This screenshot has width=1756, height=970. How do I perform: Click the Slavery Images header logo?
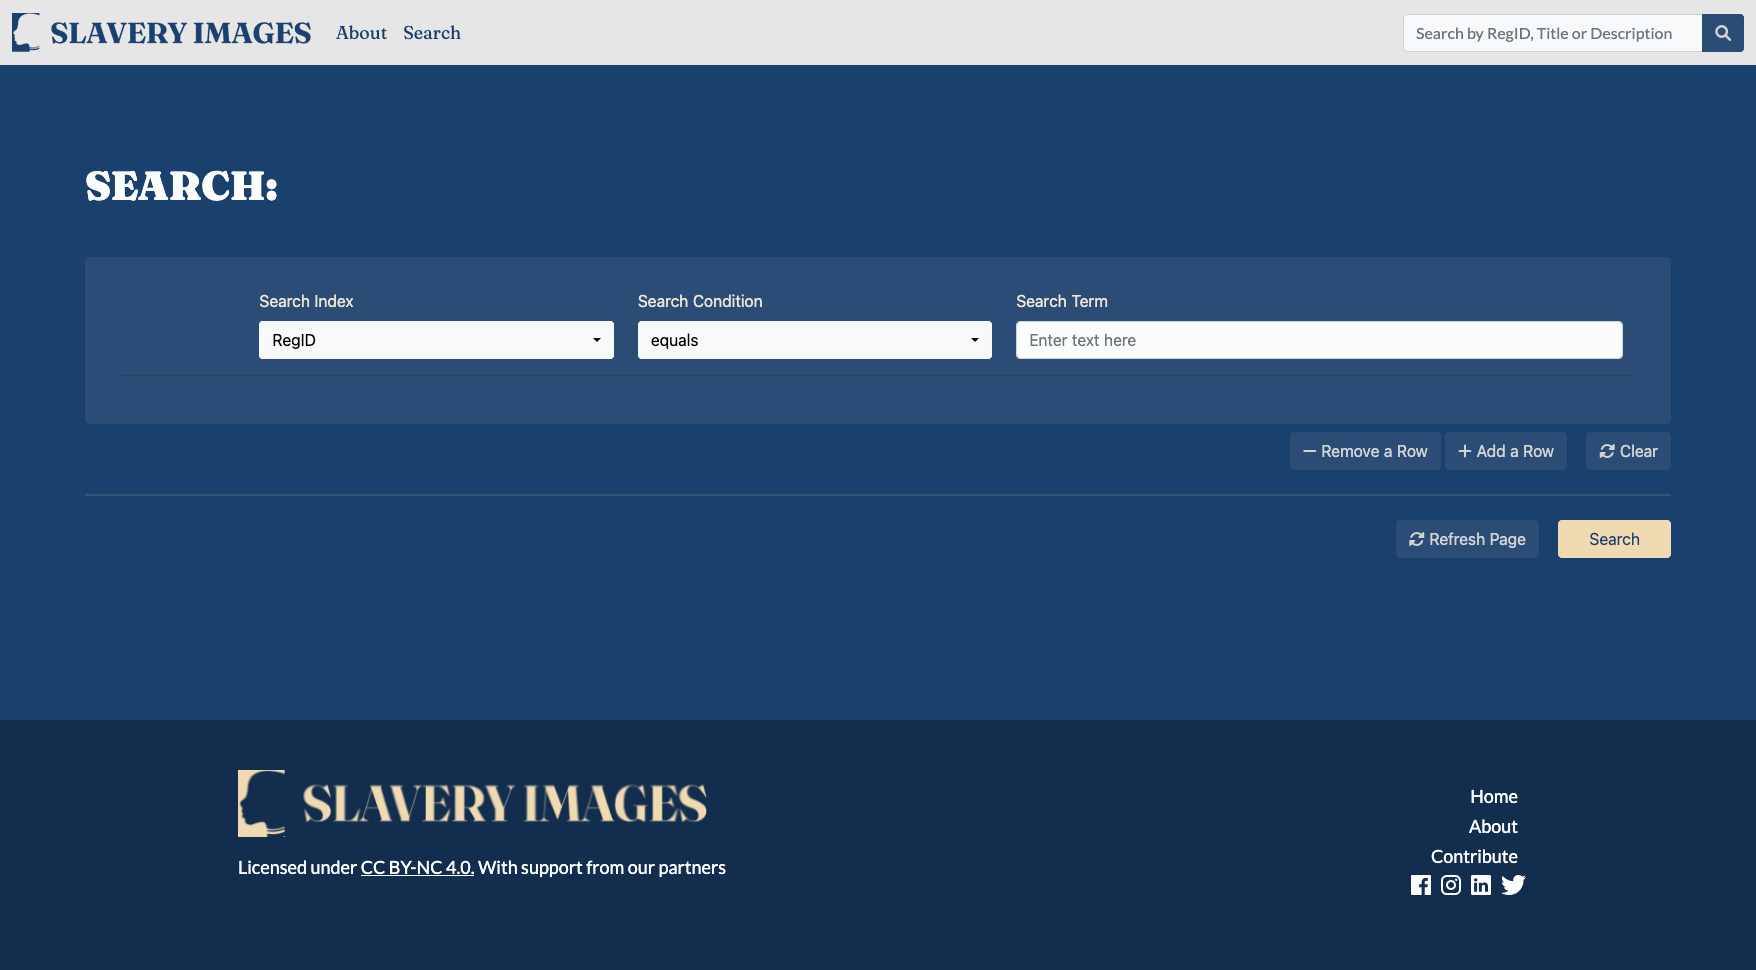(x=162, y=33)
